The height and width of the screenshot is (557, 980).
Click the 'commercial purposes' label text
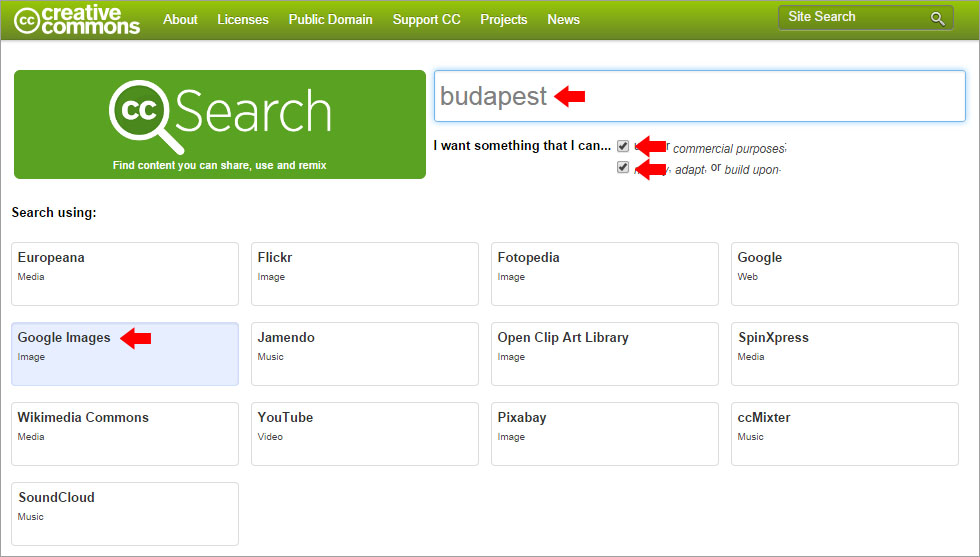(x=729, y=149)
